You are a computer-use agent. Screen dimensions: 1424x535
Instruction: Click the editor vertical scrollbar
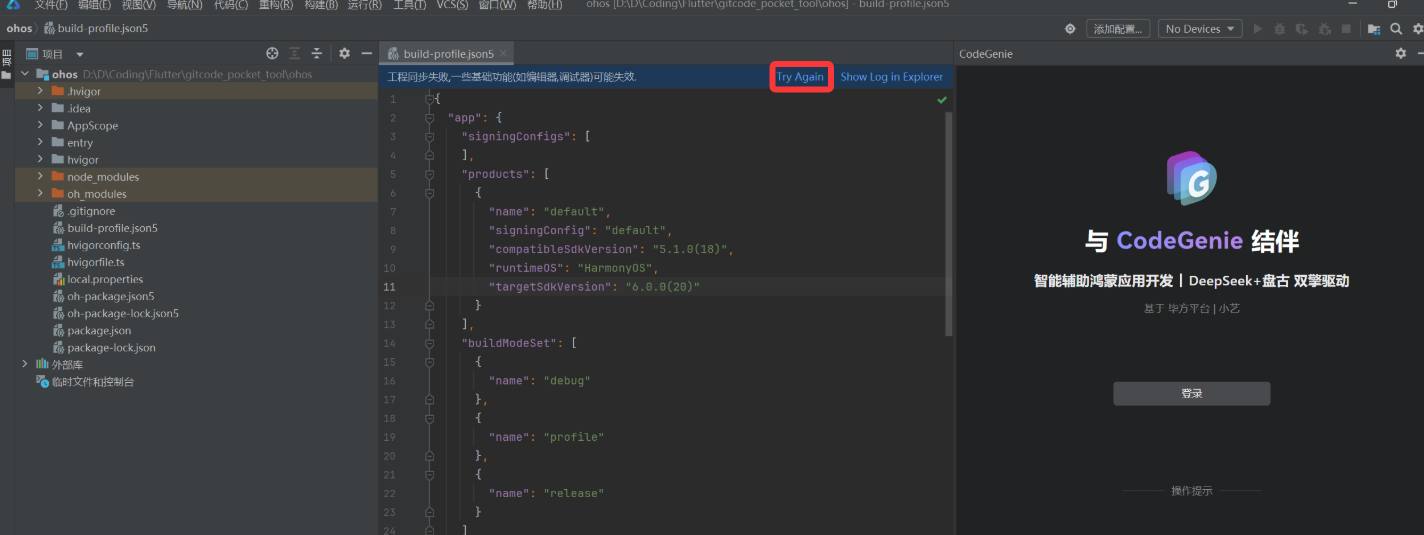[x=950, y=225]
